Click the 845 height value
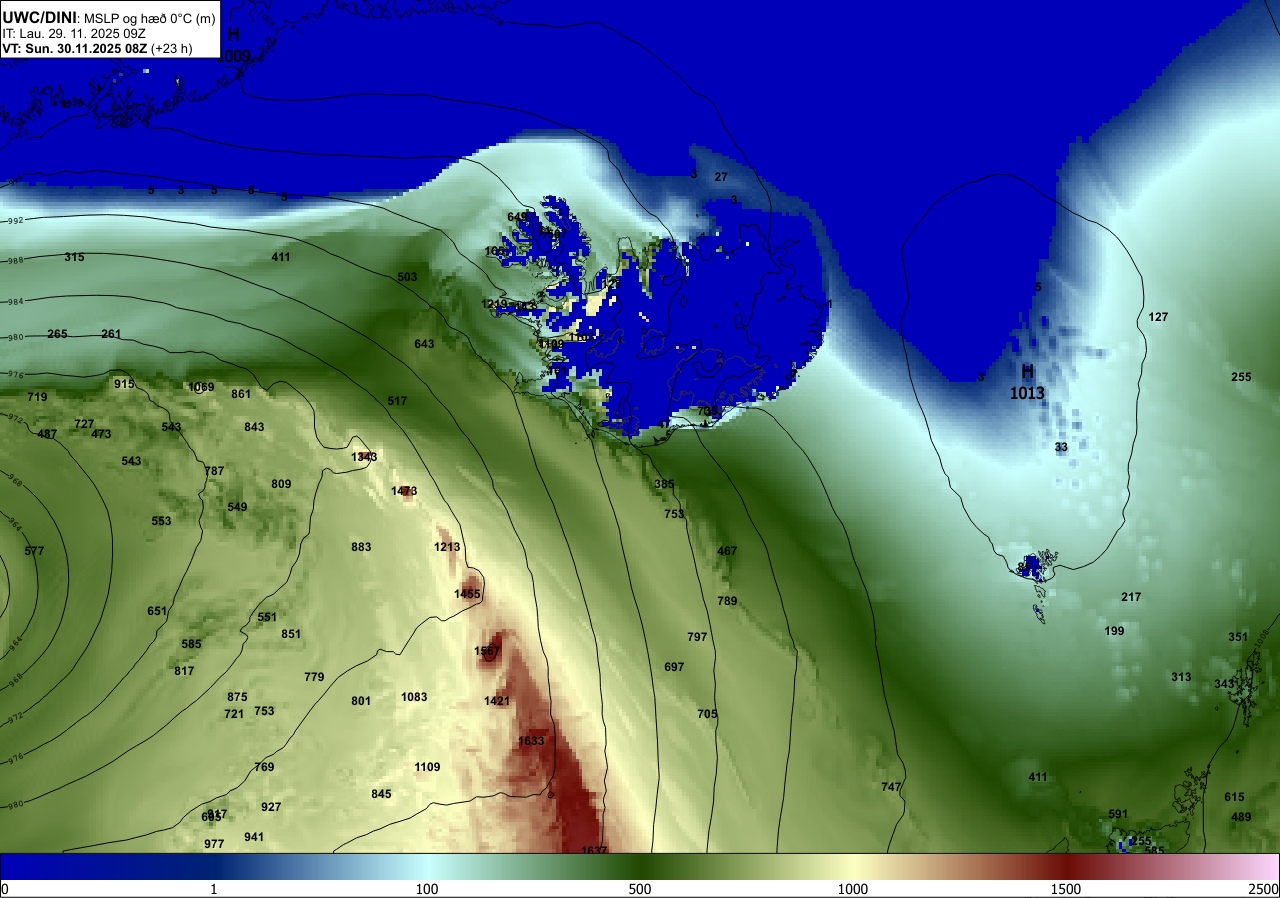Image resolution: width=1280 pixels, height=898 pixels. coord(381,794)
